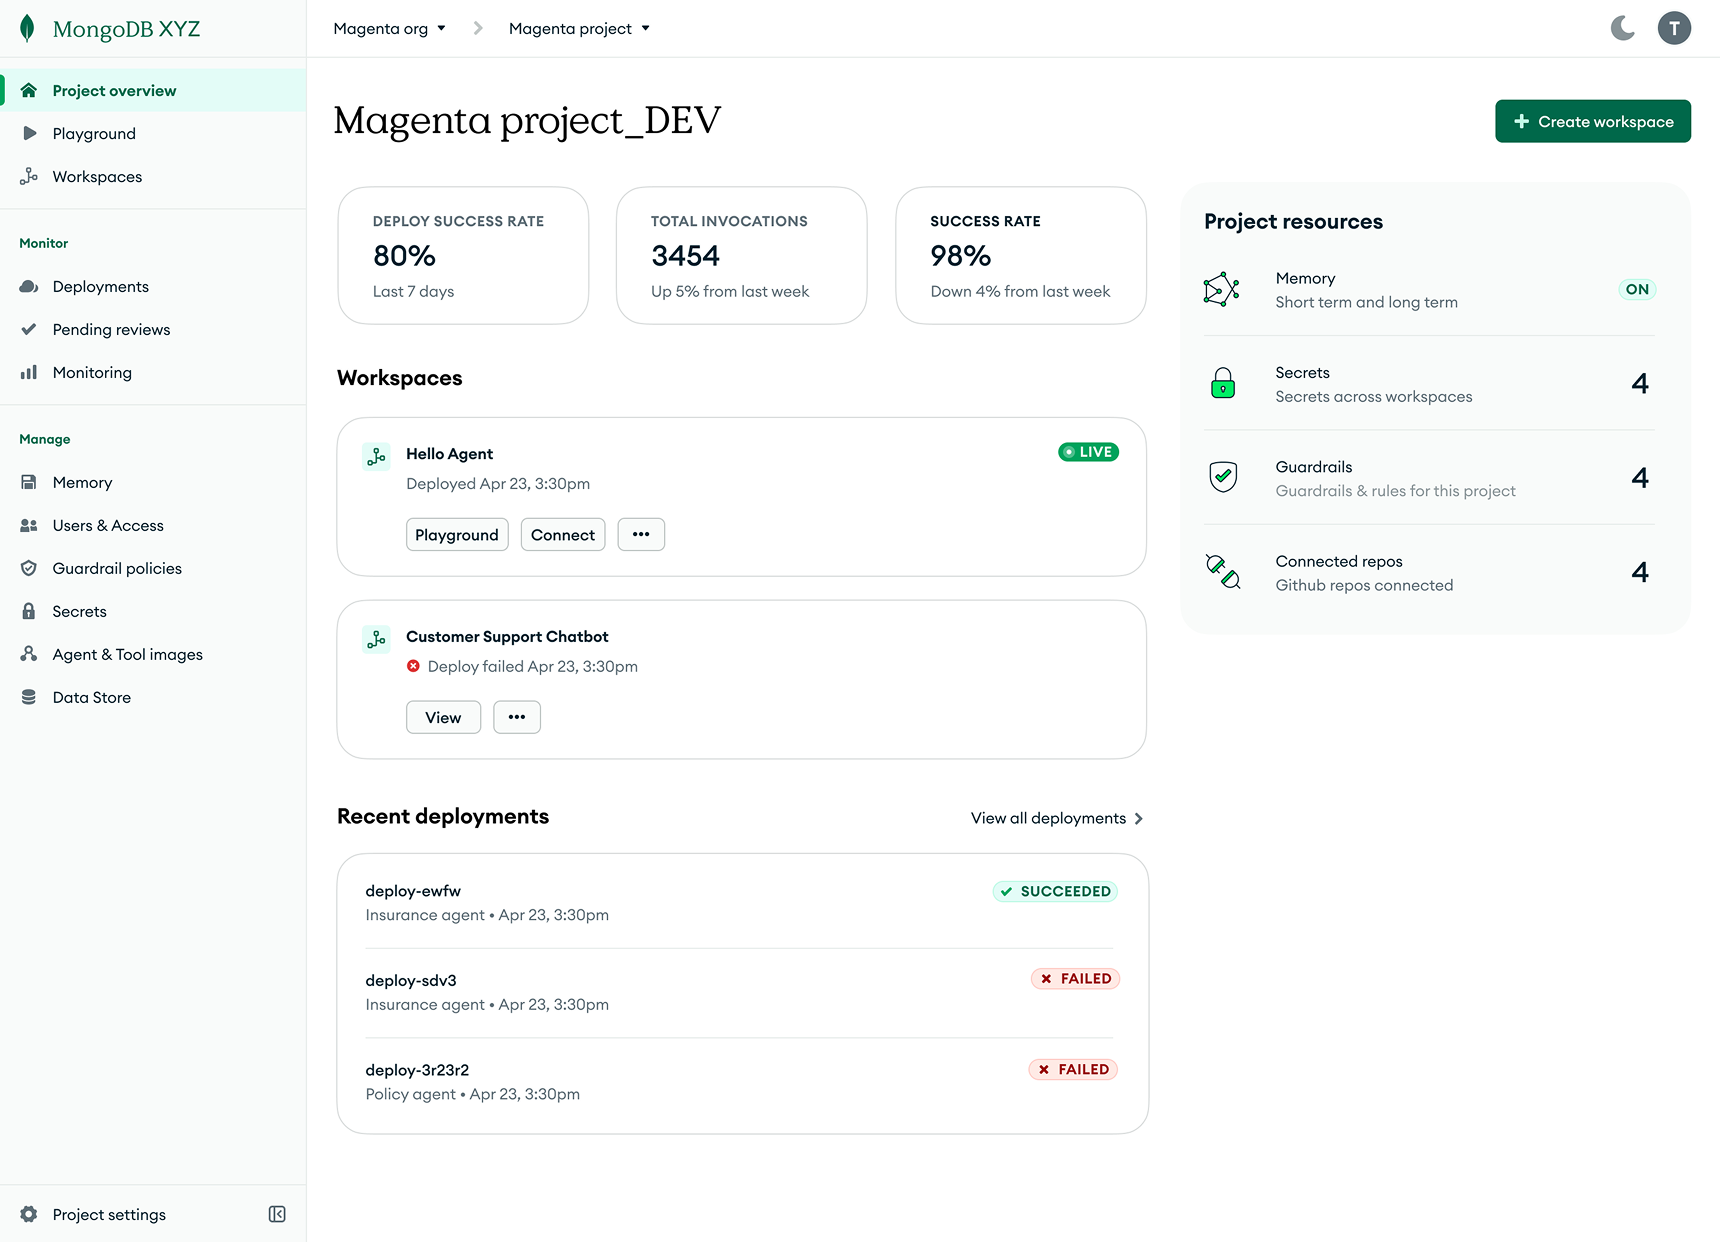Open the user avatar T menu

coord(1674,28)
